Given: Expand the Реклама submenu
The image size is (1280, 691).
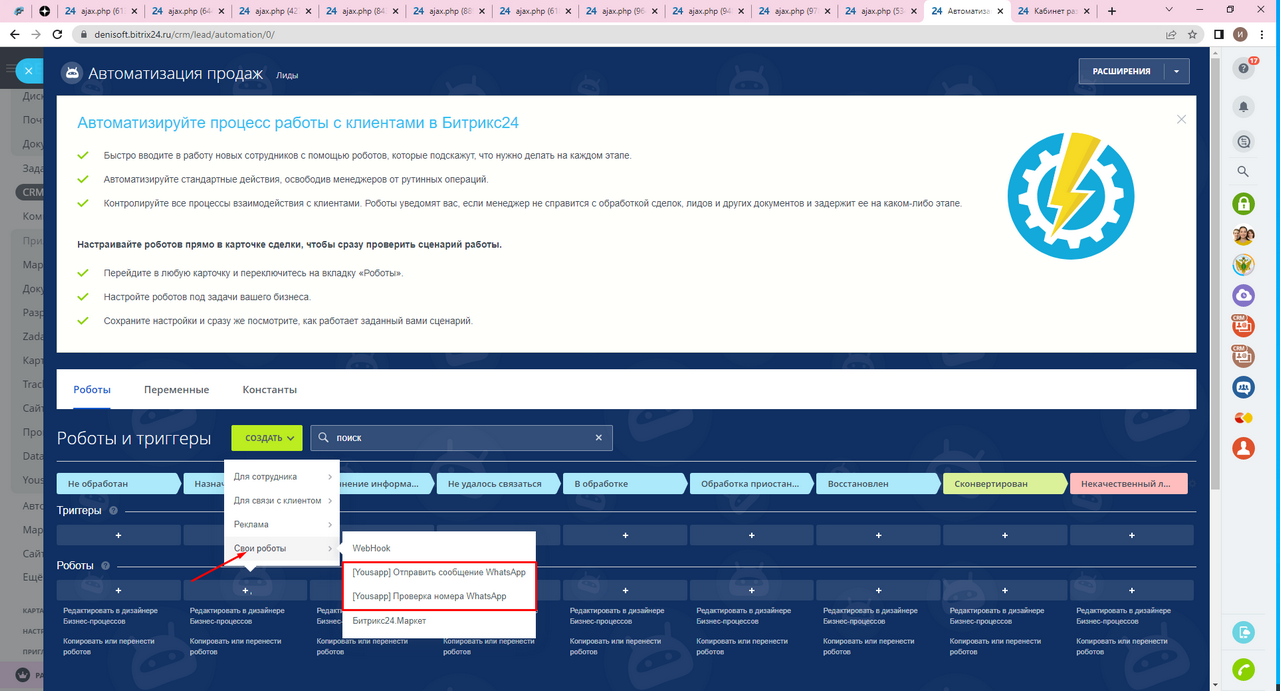Looking at the screenshot, I should (x=282, y=524).
